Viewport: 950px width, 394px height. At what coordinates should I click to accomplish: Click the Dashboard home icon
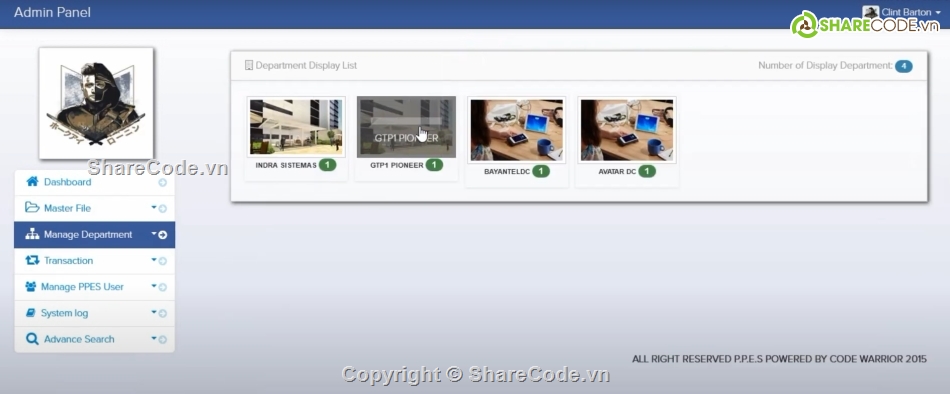tap(32, 182)
